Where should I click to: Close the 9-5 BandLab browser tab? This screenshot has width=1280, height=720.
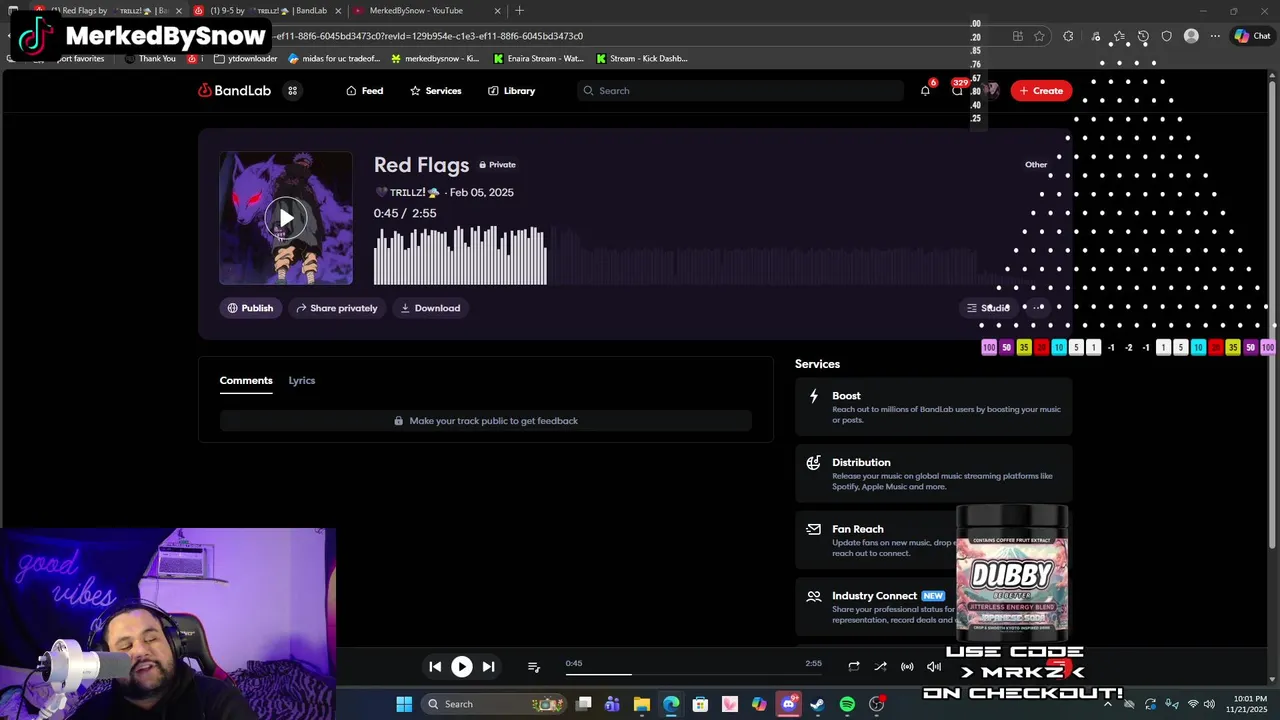coord(338,11)
